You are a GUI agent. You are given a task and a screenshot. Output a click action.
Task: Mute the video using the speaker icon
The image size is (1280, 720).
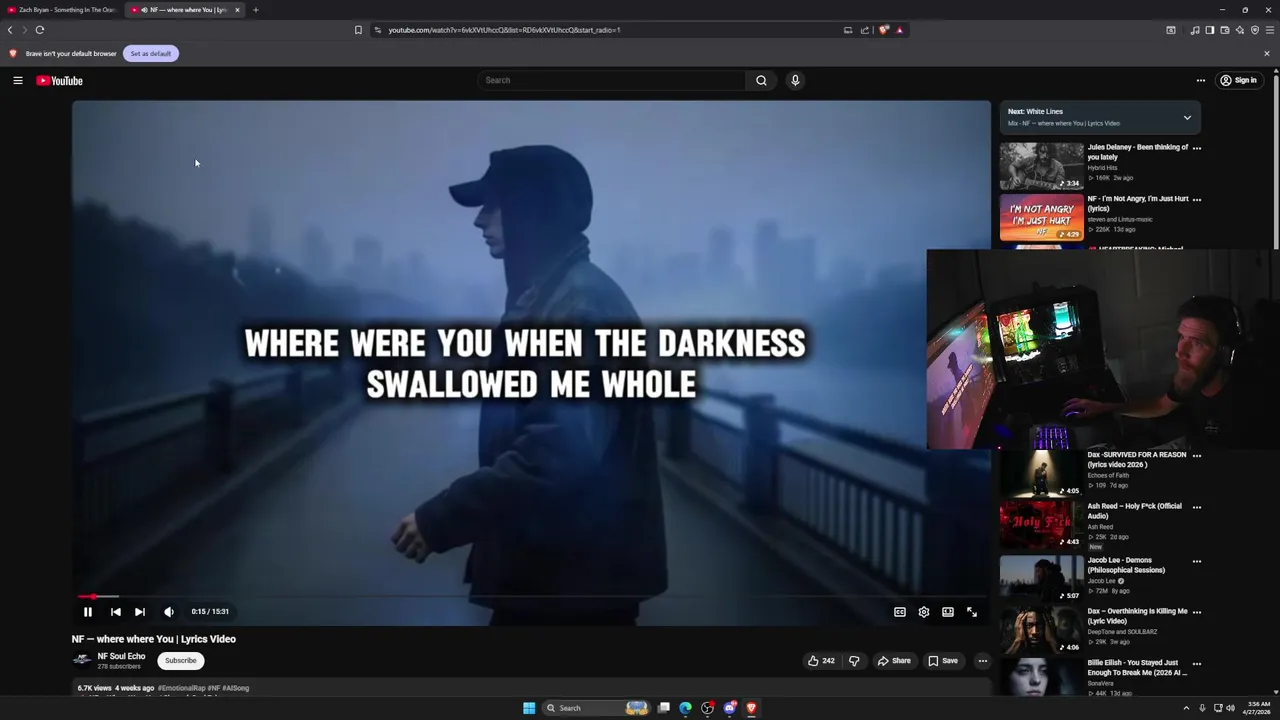click(169, 612)
